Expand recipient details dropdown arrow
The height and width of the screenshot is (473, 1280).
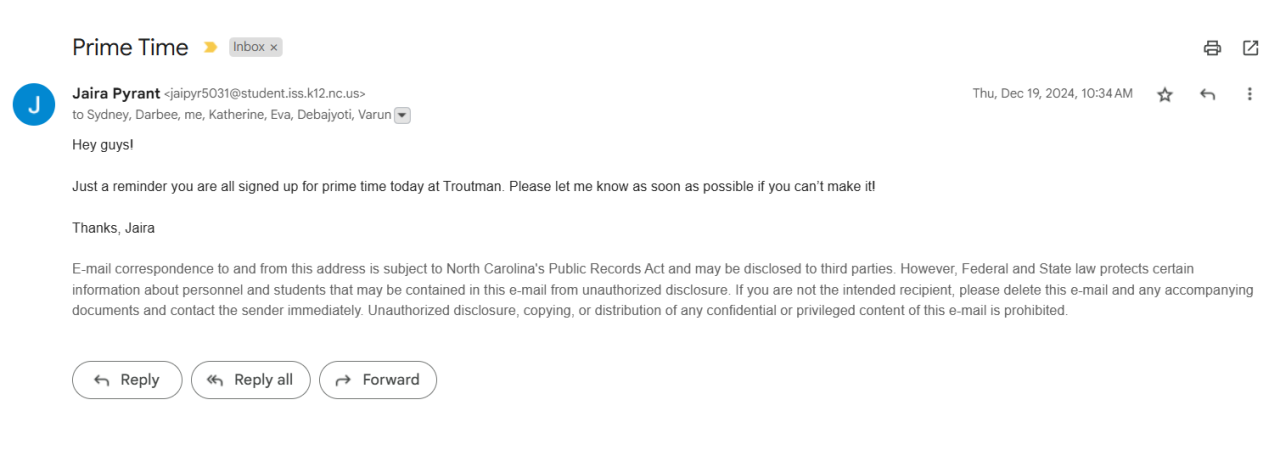(402, 115)
